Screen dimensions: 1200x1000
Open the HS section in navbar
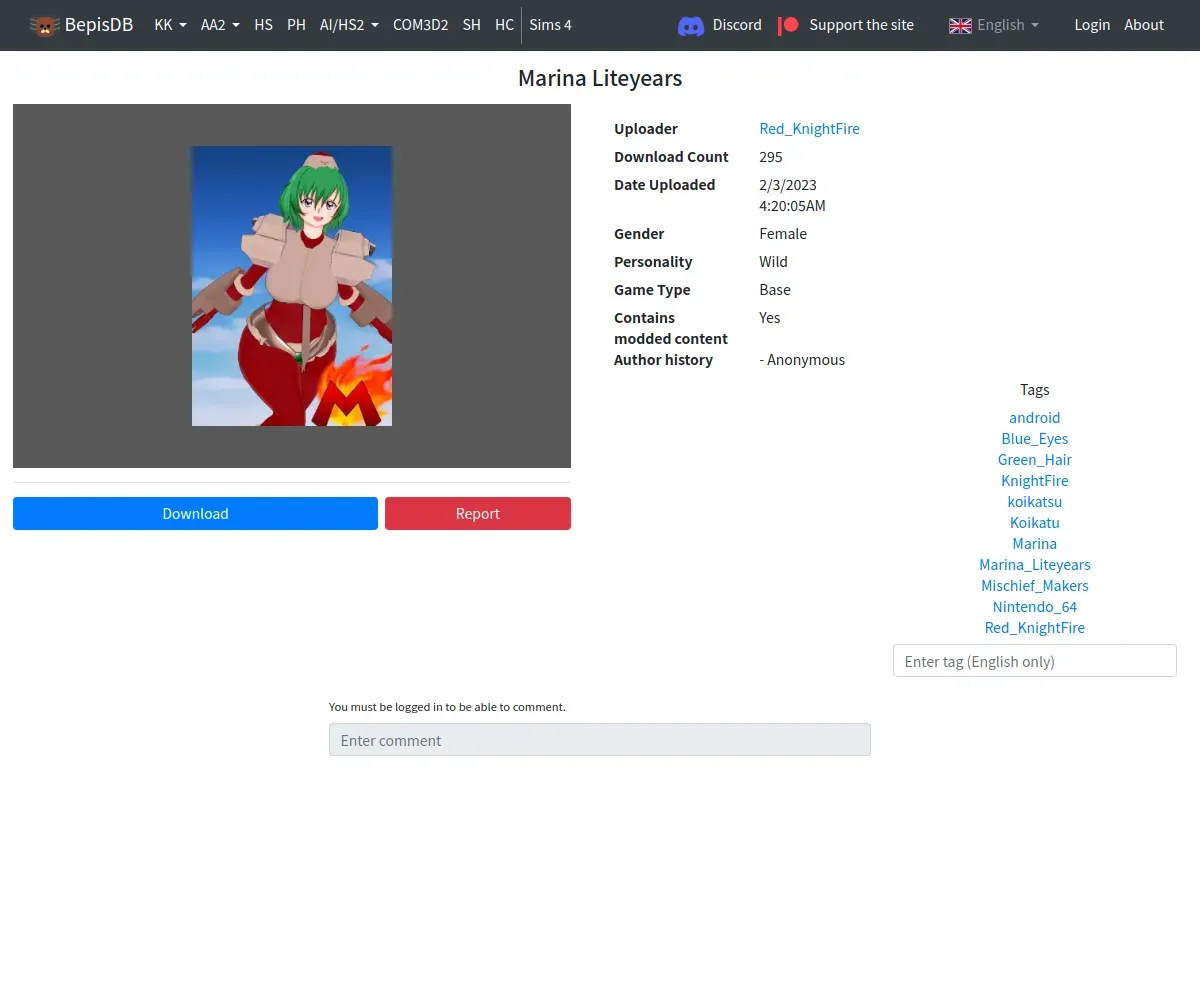pos(263,25)
